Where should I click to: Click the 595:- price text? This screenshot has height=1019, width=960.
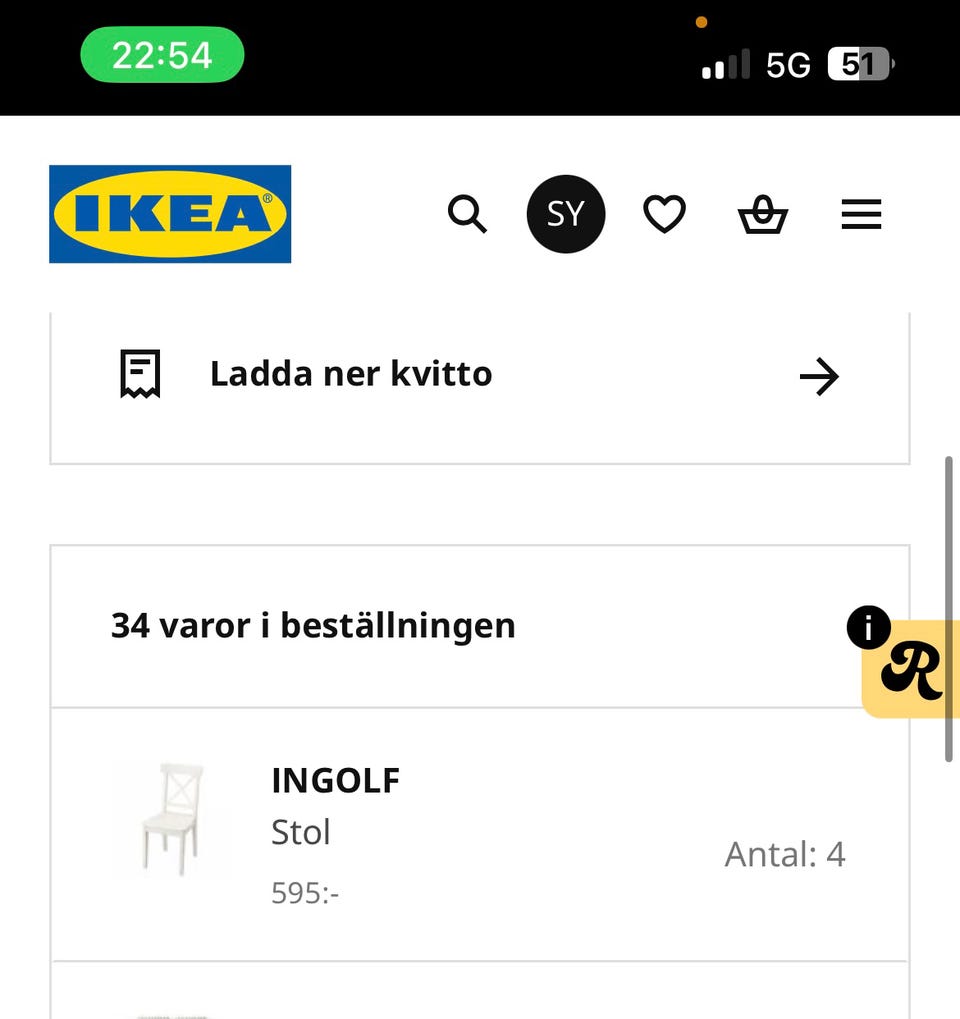point(305,893)
